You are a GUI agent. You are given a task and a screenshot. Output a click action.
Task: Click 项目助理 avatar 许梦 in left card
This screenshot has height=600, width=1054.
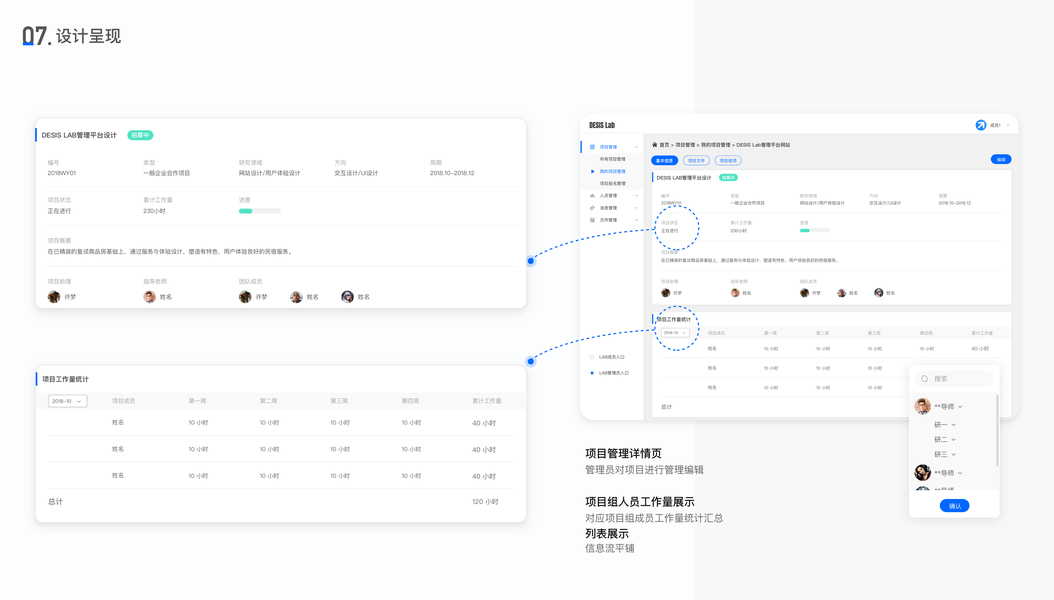tap(54, 297)
